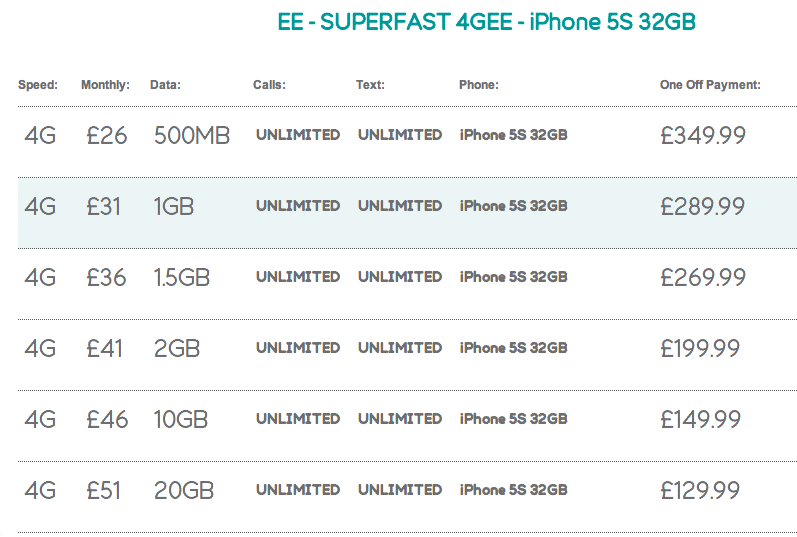Pick the £46 monthly 10GB plan
Viewport: 797px width, 537px height.
pyautogui.click(x=407, y=426)
